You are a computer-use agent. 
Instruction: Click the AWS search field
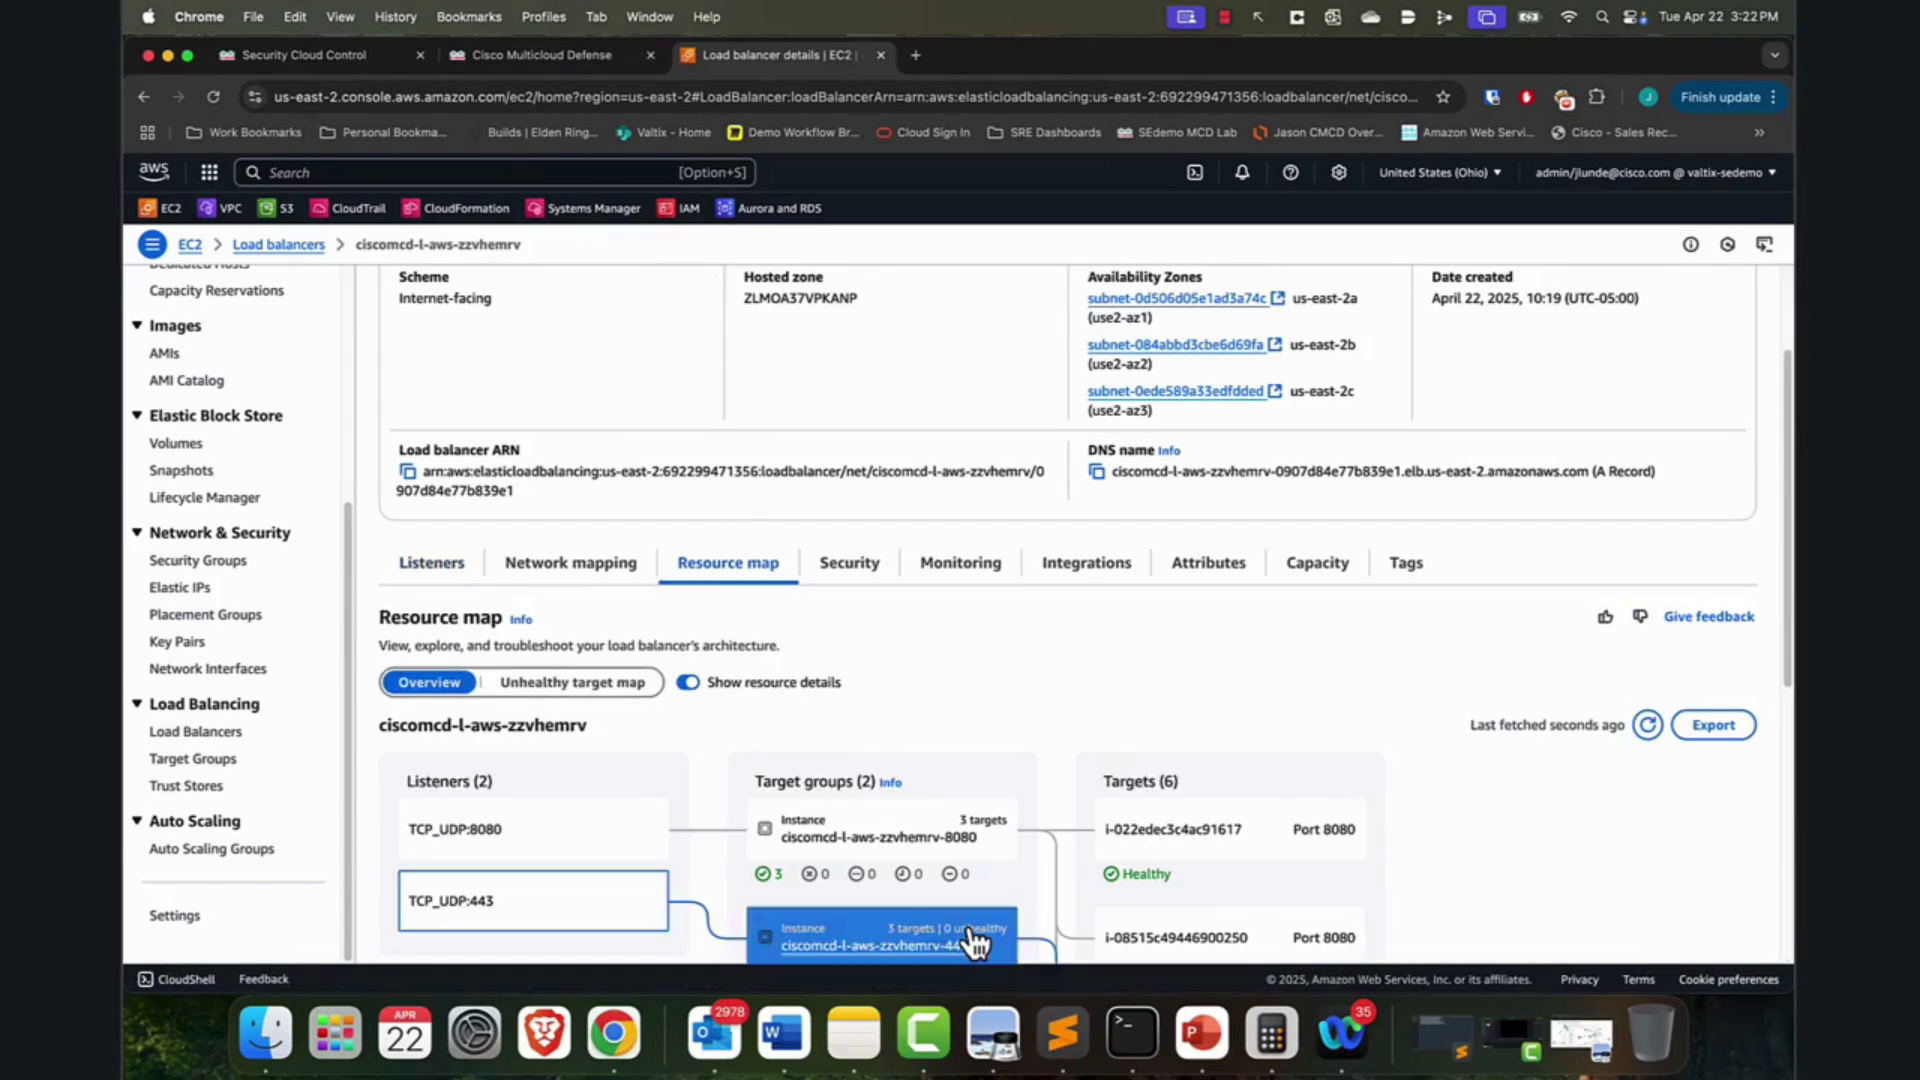(x=495, y=172)
